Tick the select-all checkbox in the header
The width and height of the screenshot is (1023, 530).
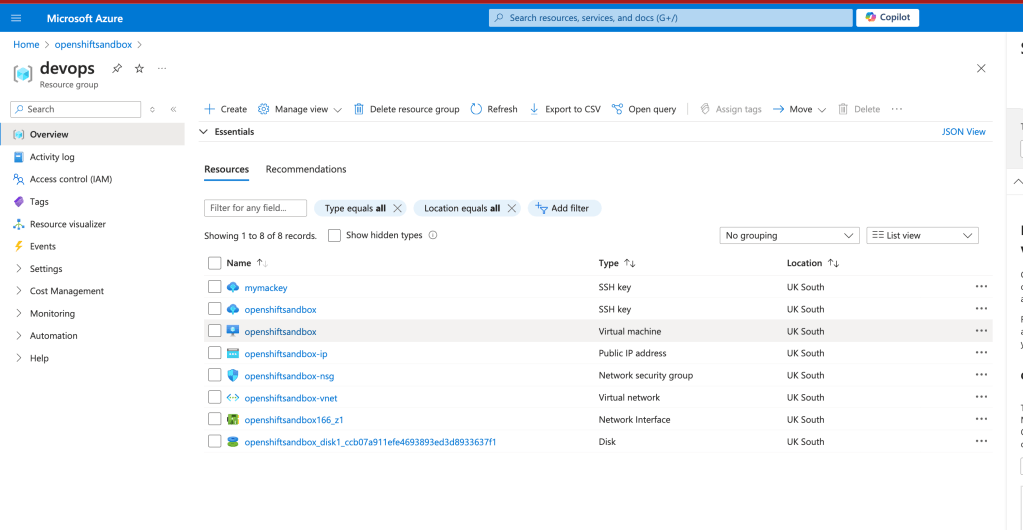point(215,263)
